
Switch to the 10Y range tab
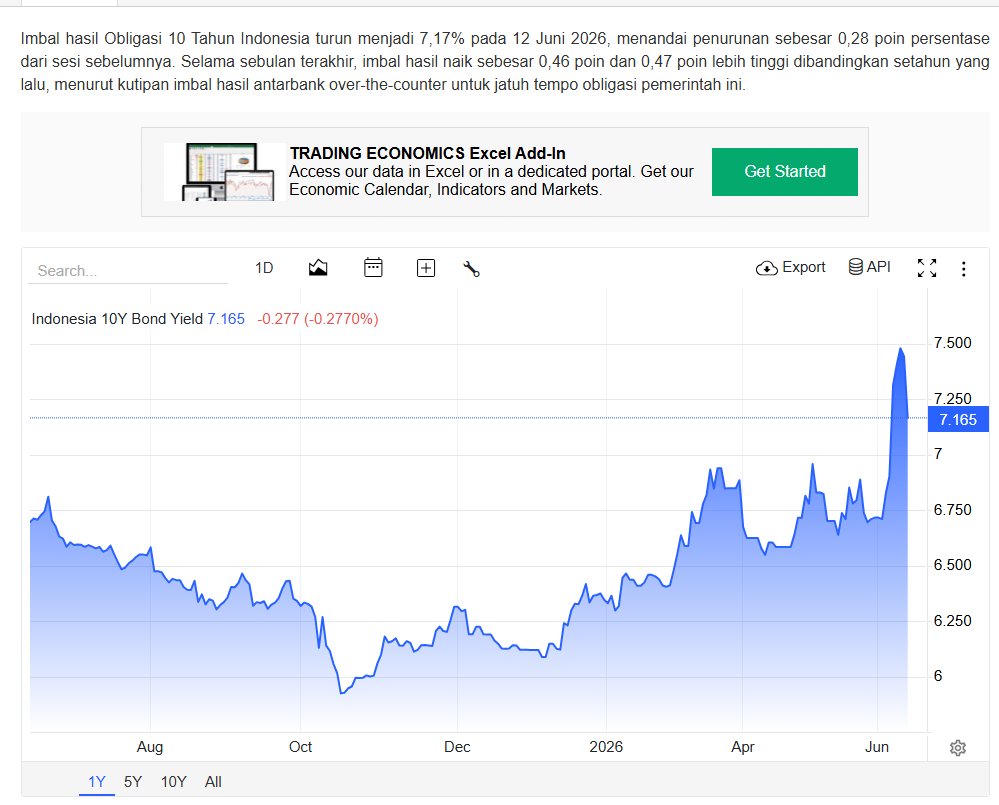click(x=173, y=781)
